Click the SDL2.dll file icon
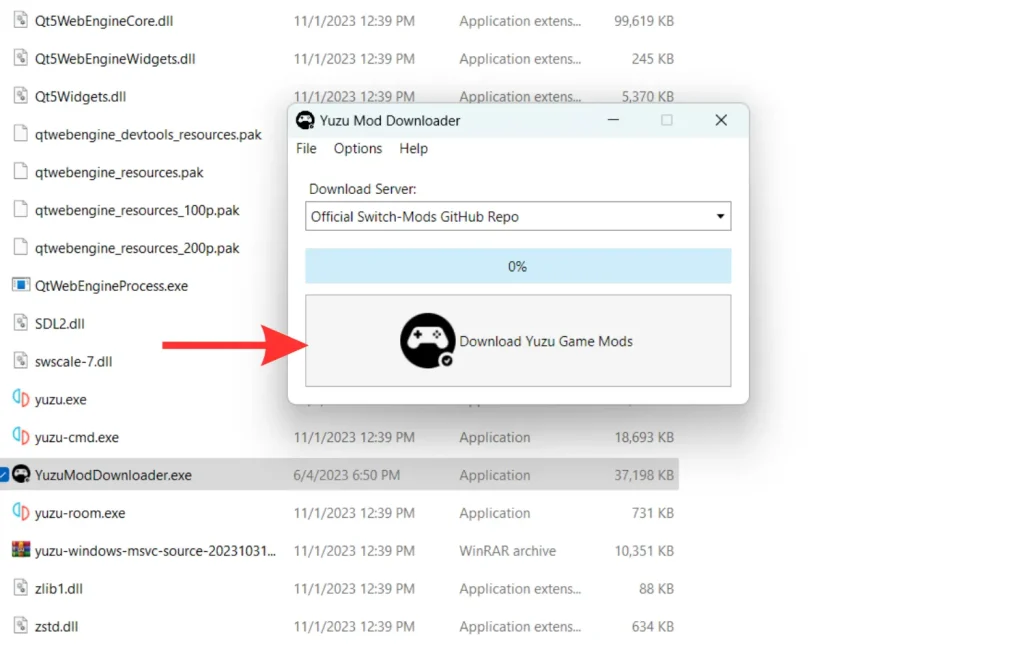1024x649 pixels. pyautogui.click(x=21, y=323)
